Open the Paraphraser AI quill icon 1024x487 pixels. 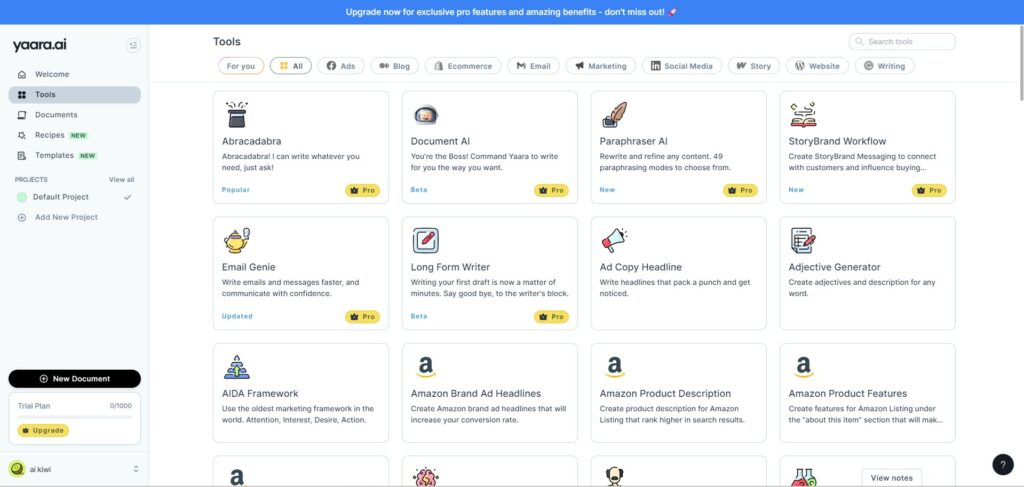point(614,115)
